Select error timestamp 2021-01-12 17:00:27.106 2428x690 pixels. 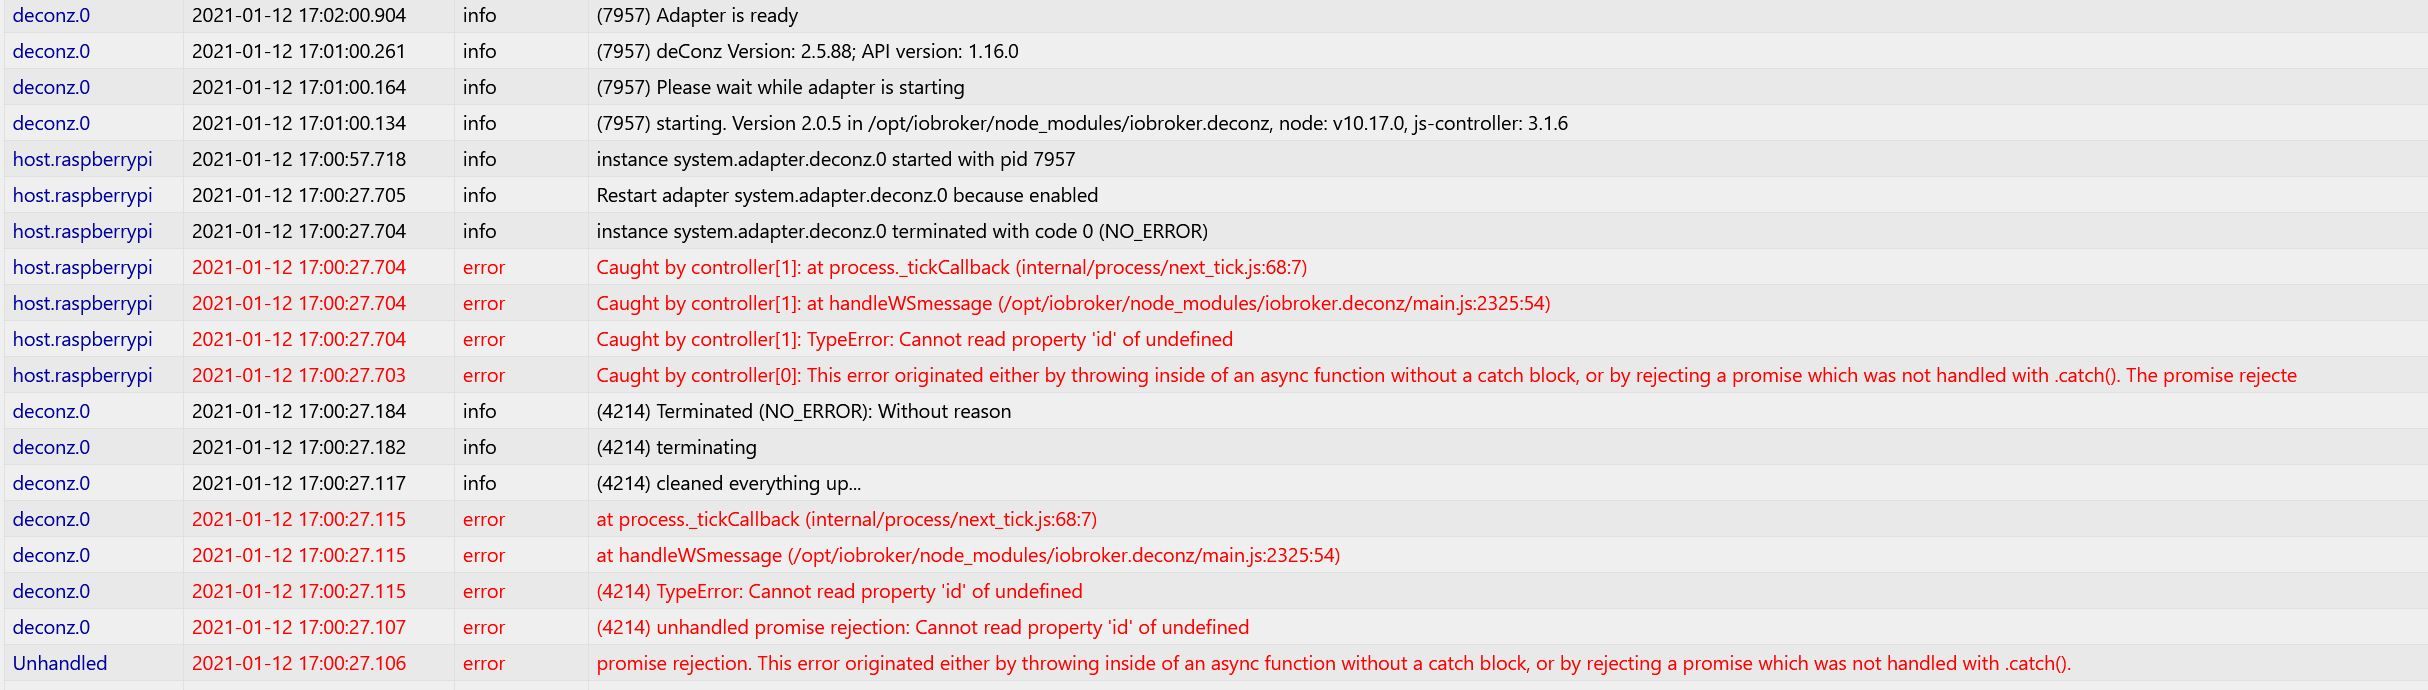click(x=299, y=663)
